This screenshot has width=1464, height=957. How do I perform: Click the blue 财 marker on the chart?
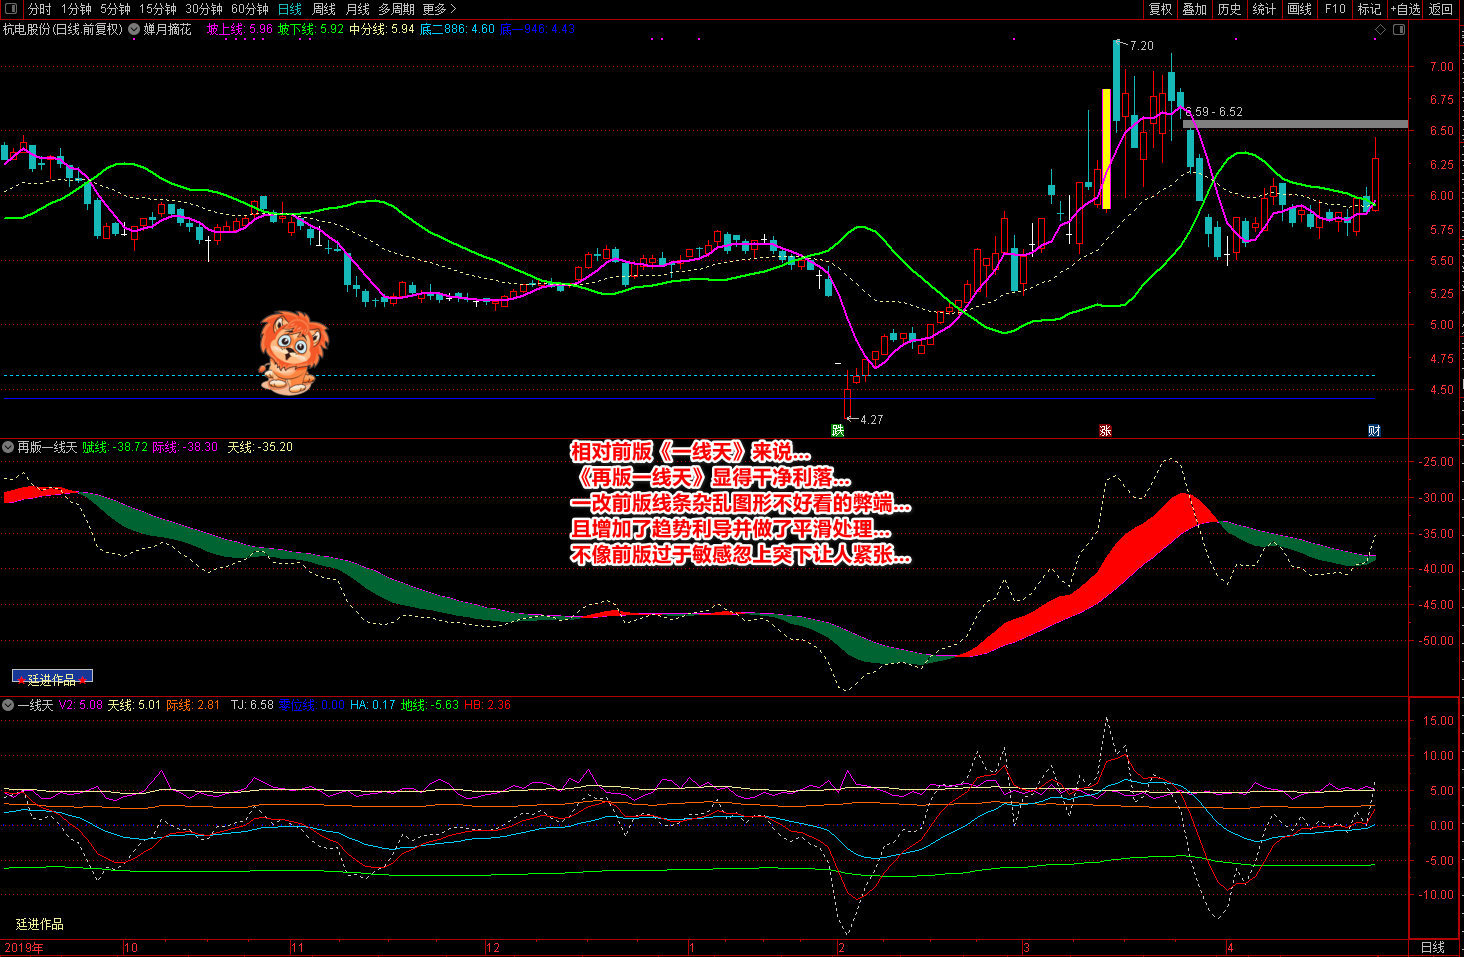coord(1374,431)
